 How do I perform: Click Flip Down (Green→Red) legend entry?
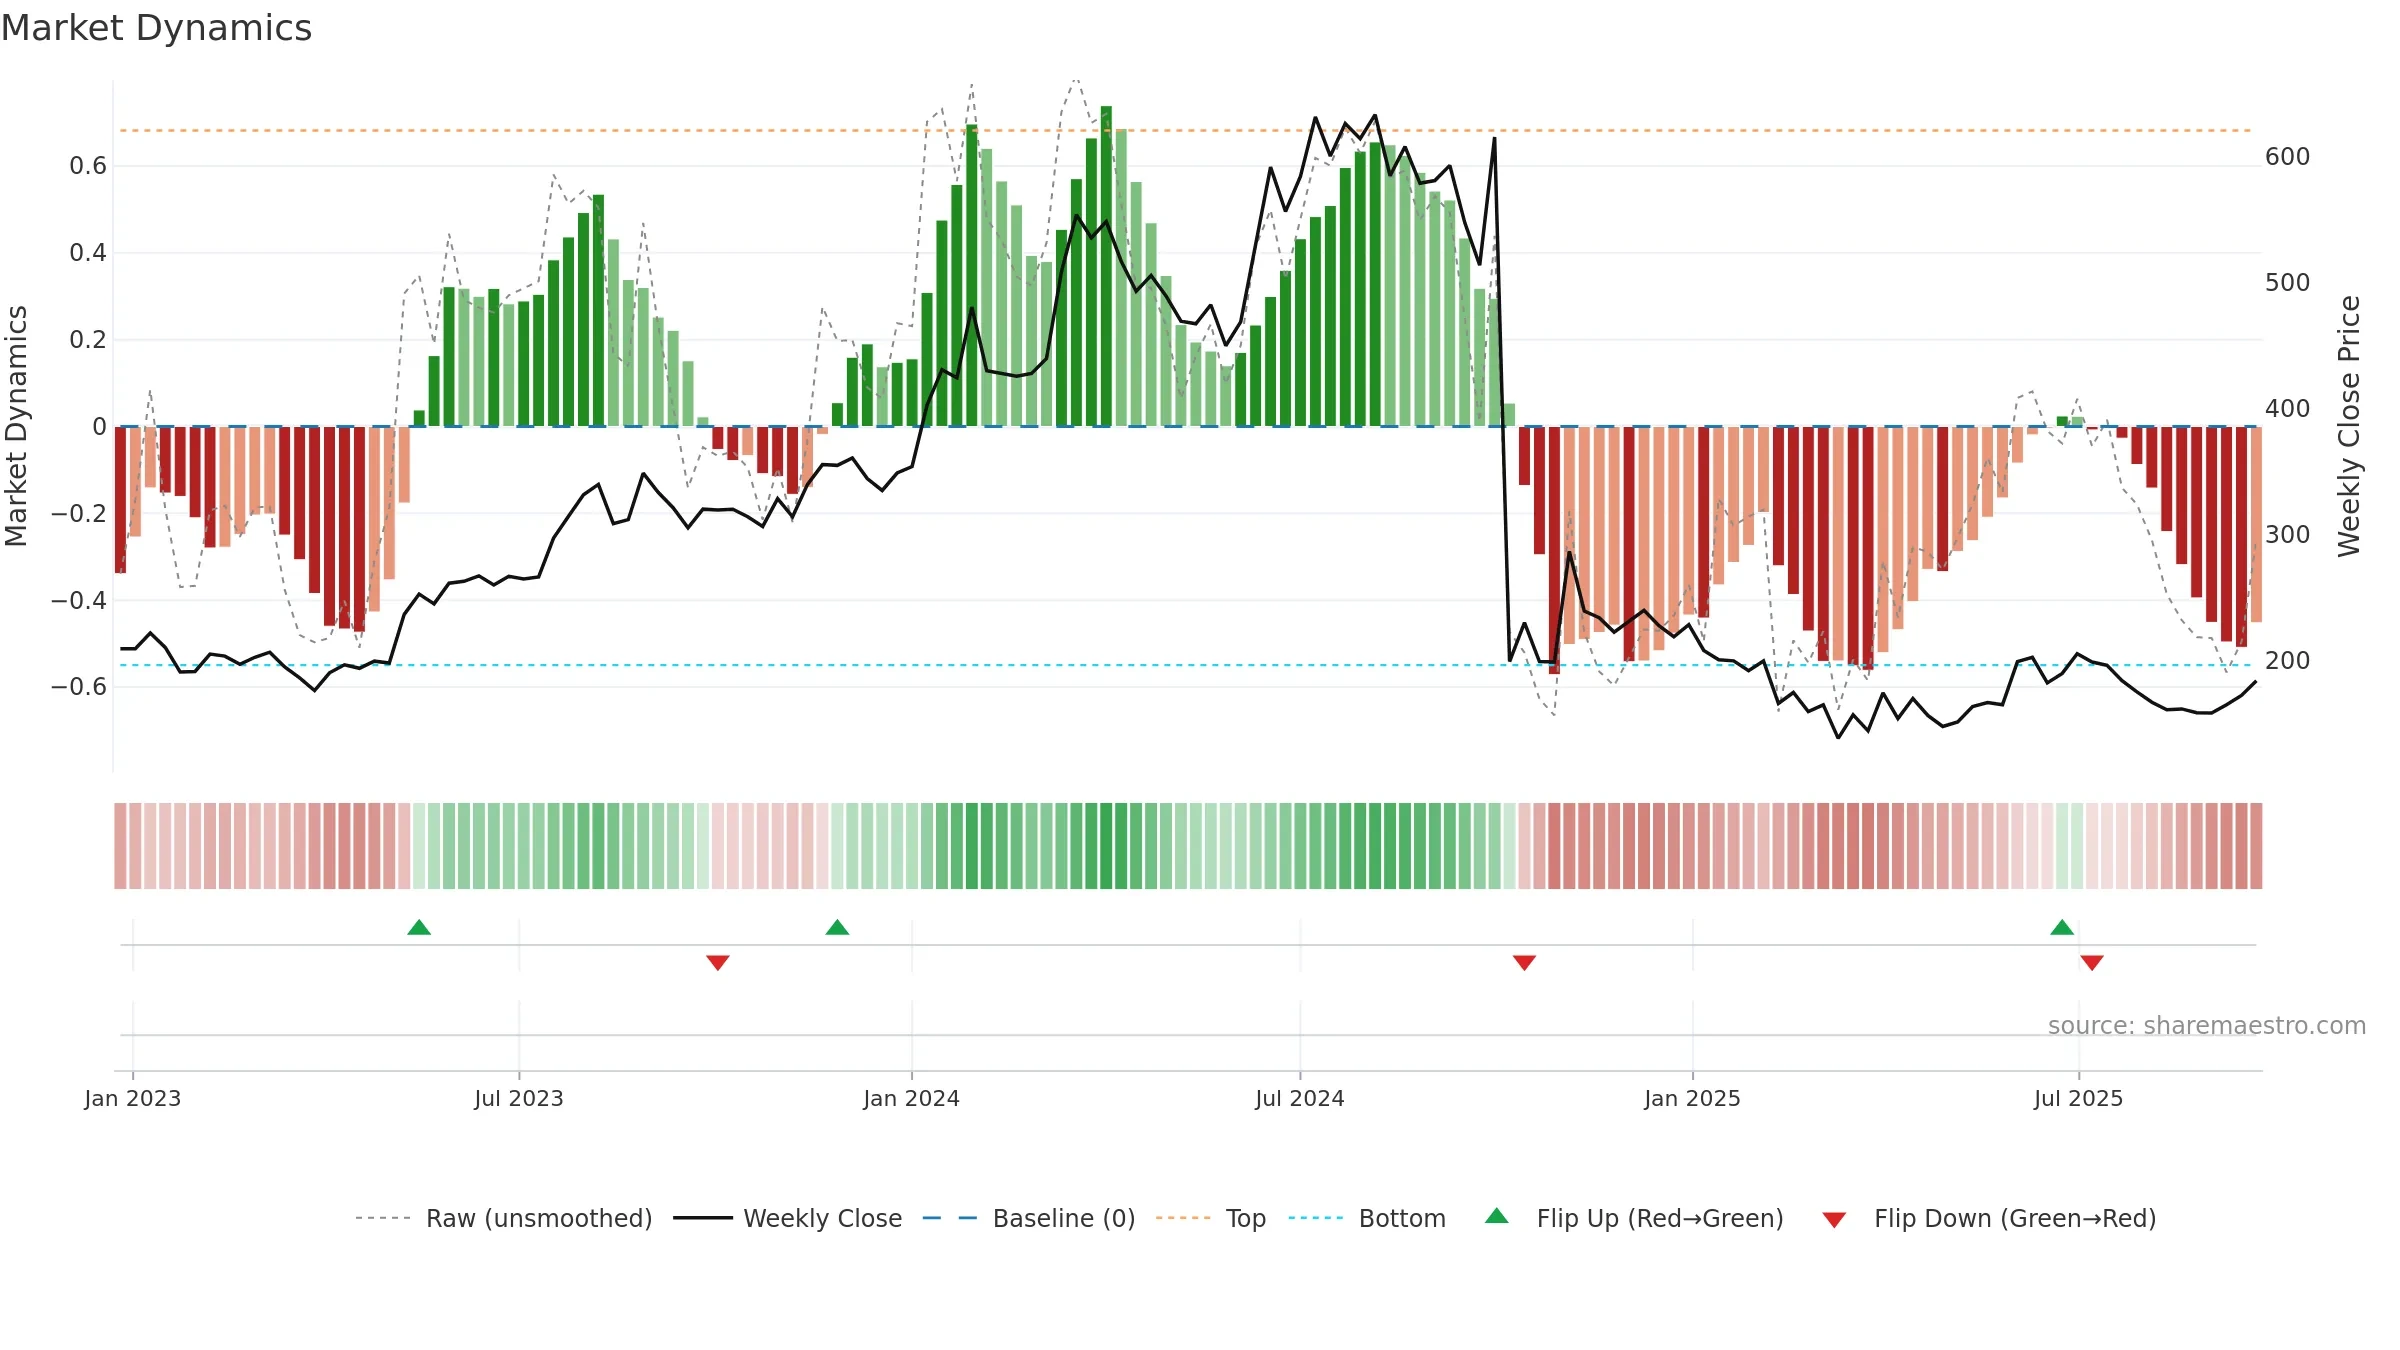(x=1989, y=1218)
